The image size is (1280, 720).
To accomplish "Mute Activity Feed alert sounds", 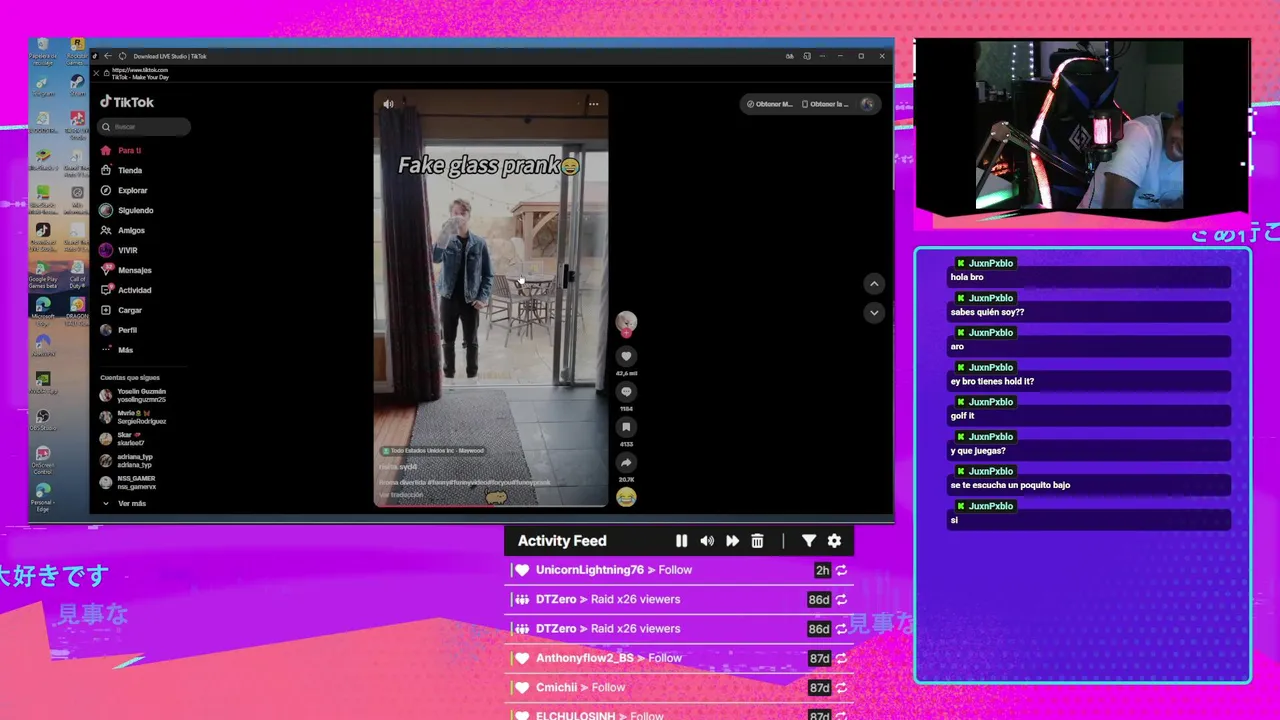I will click(x=707, y=541).
